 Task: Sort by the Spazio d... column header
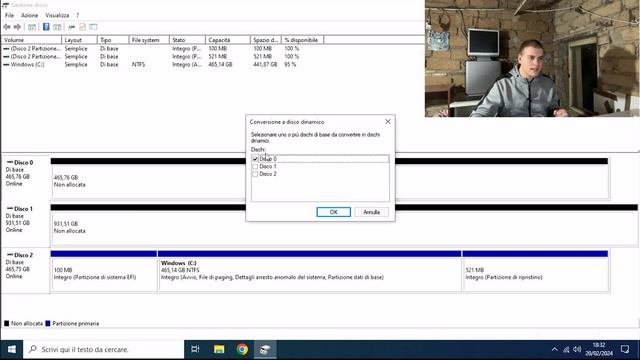[266, 40]
